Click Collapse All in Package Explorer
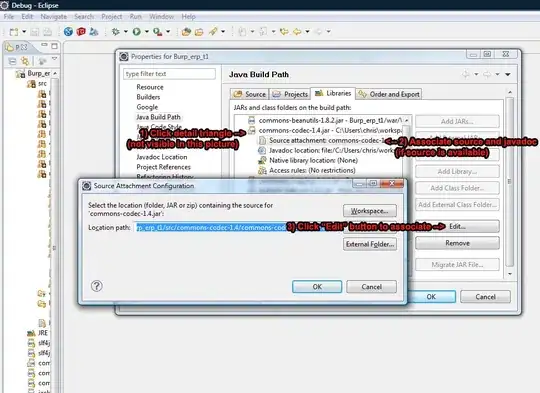Screen dimensions: 540x393 coord(12,61)
